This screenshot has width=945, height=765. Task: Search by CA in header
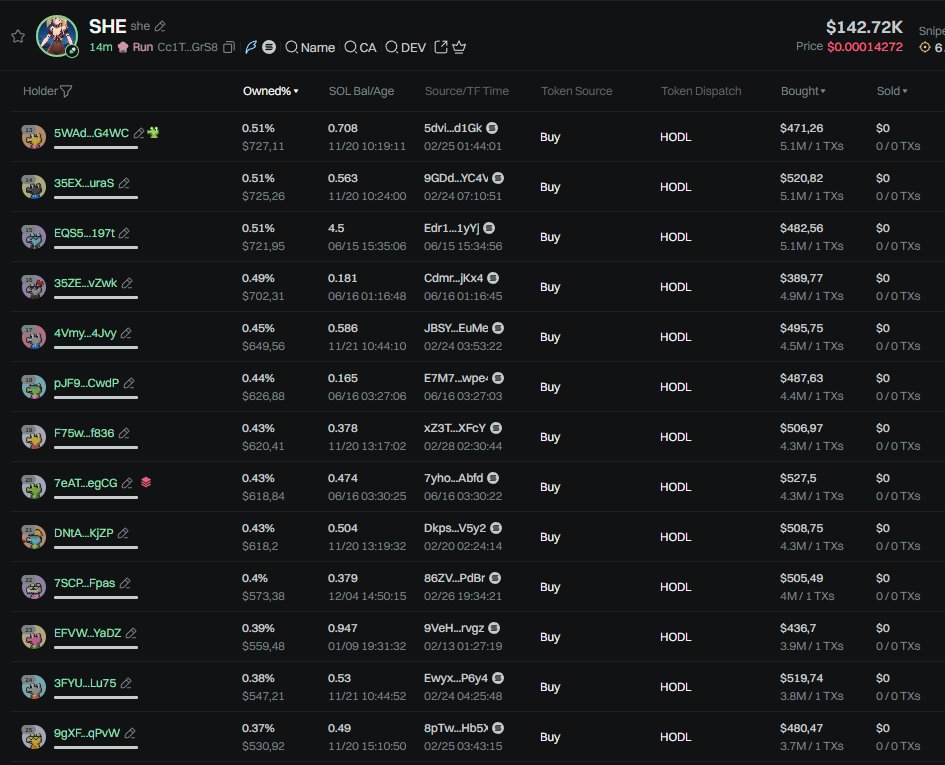coord(360,47)
